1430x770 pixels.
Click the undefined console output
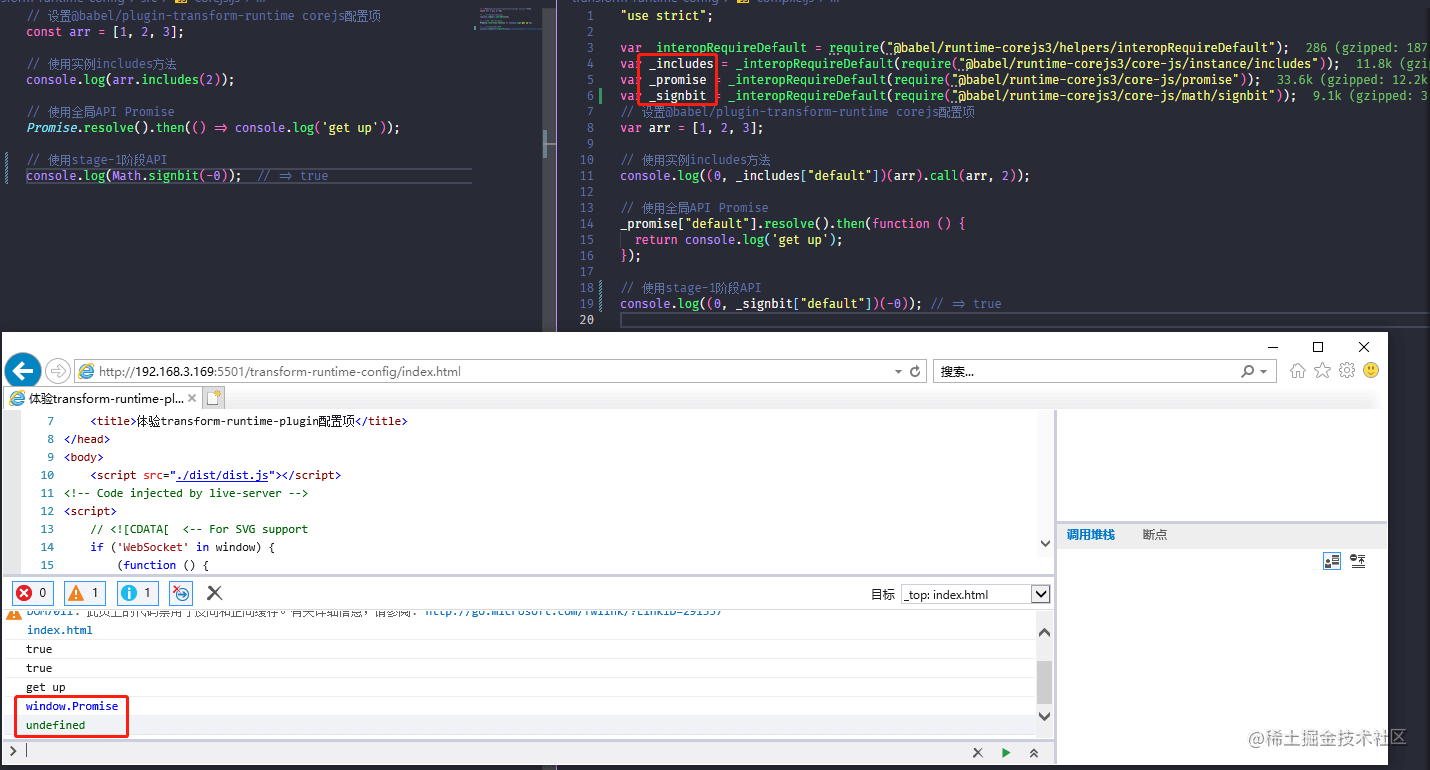(56, 725)
